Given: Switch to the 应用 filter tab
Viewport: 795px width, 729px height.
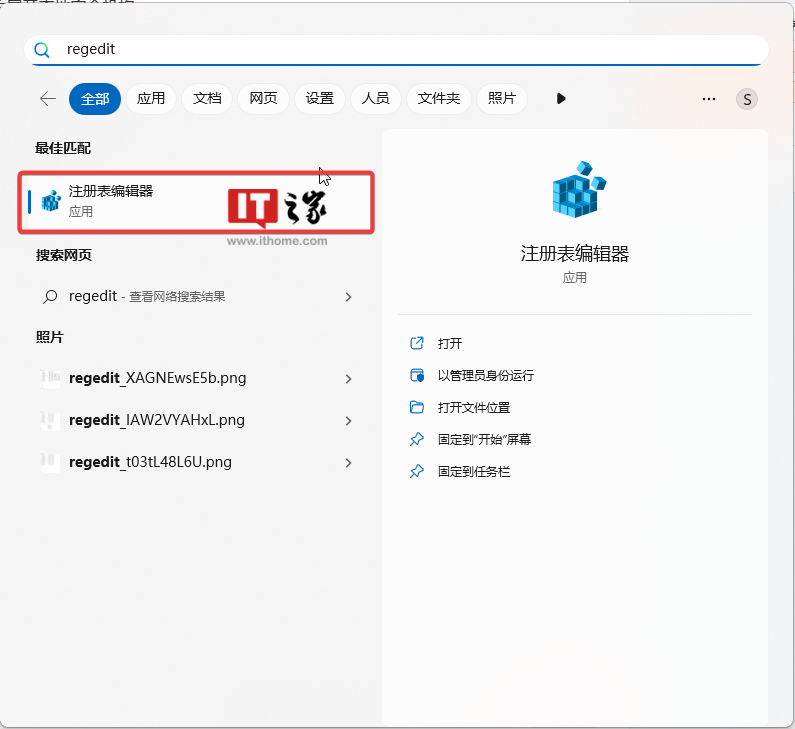Looking at the screenshot, I should (x=151, y=98).
